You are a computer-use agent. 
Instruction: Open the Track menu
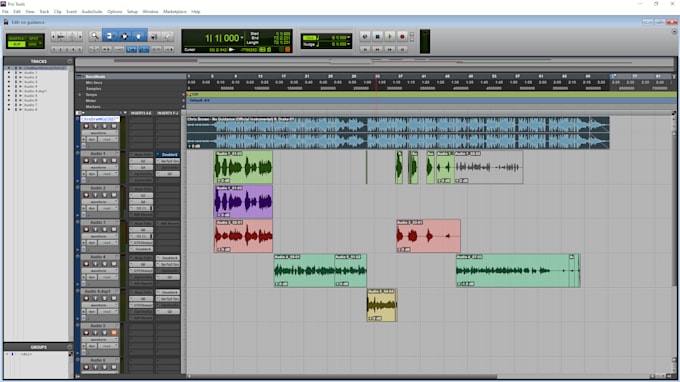coord(44,12)
